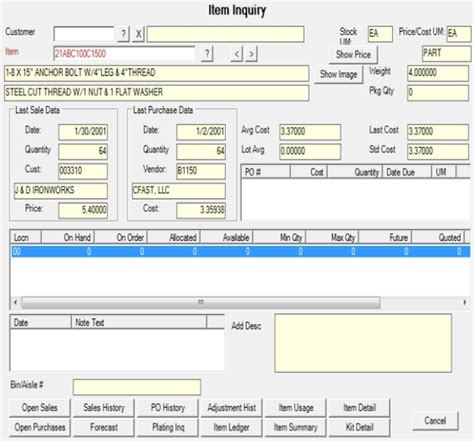Click the Bin/Aisle # field

[137, 387]
